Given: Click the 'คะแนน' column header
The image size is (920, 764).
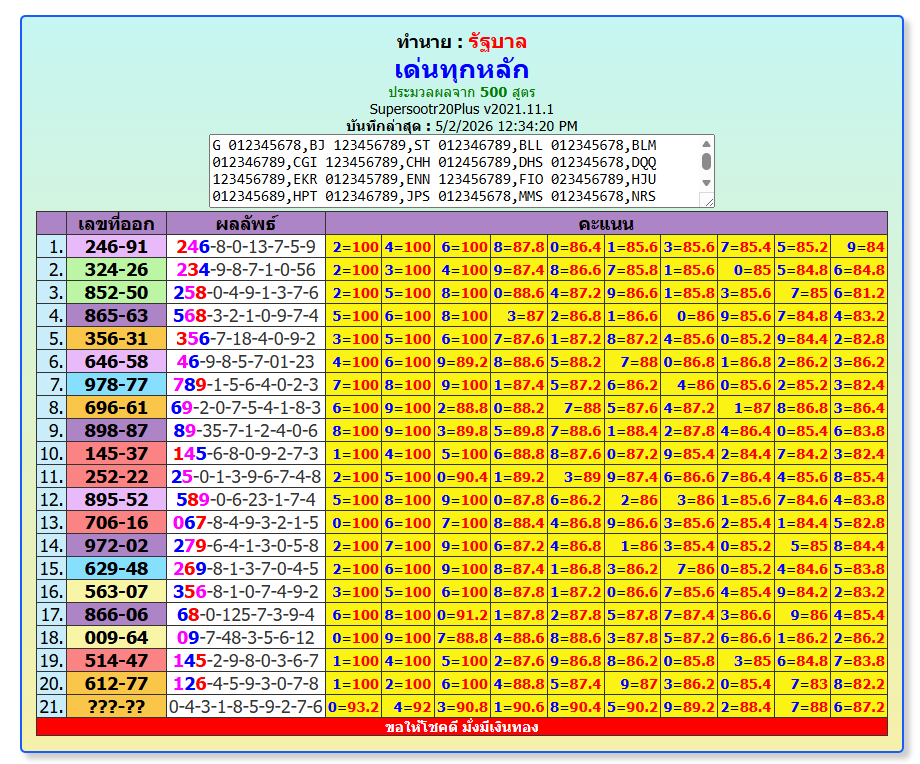Looking at the screenshot, I should [x=606, y=224].
